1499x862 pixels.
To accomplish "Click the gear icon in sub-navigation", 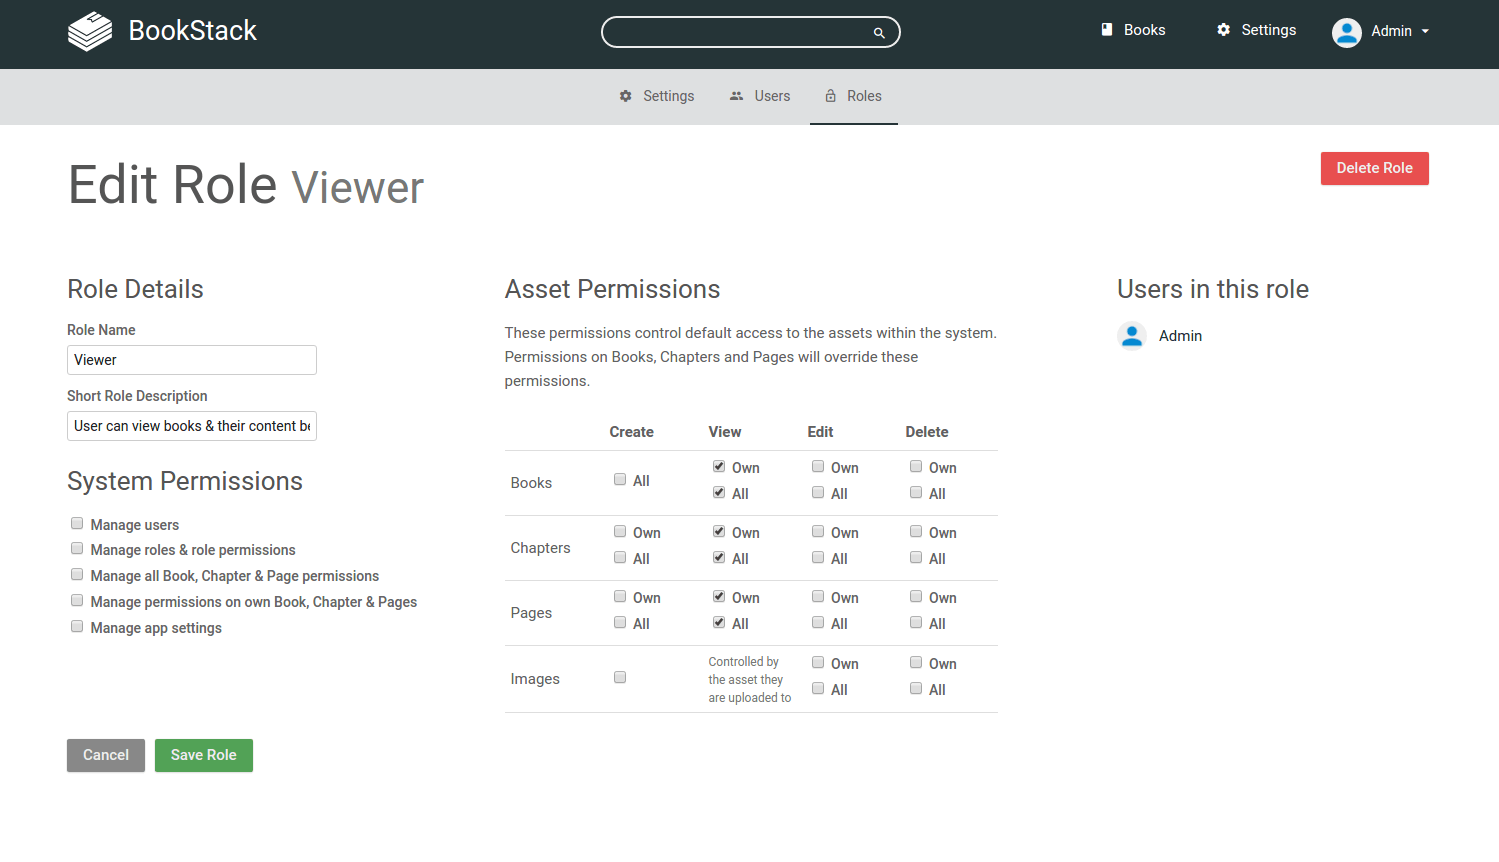I will 626,96.
